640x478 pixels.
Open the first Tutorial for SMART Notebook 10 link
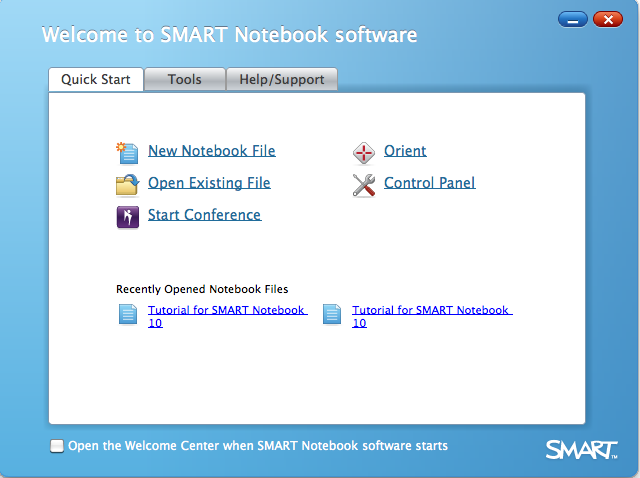coord(227,316)
